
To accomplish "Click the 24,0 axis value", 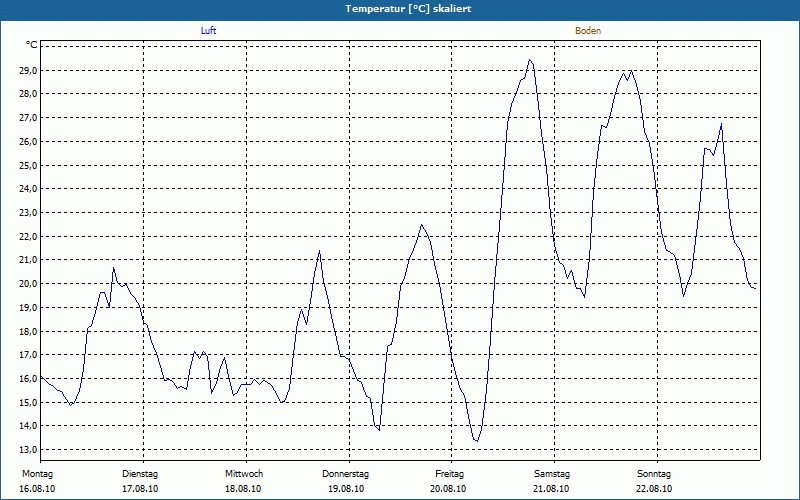I will click(x=28, y=189).
